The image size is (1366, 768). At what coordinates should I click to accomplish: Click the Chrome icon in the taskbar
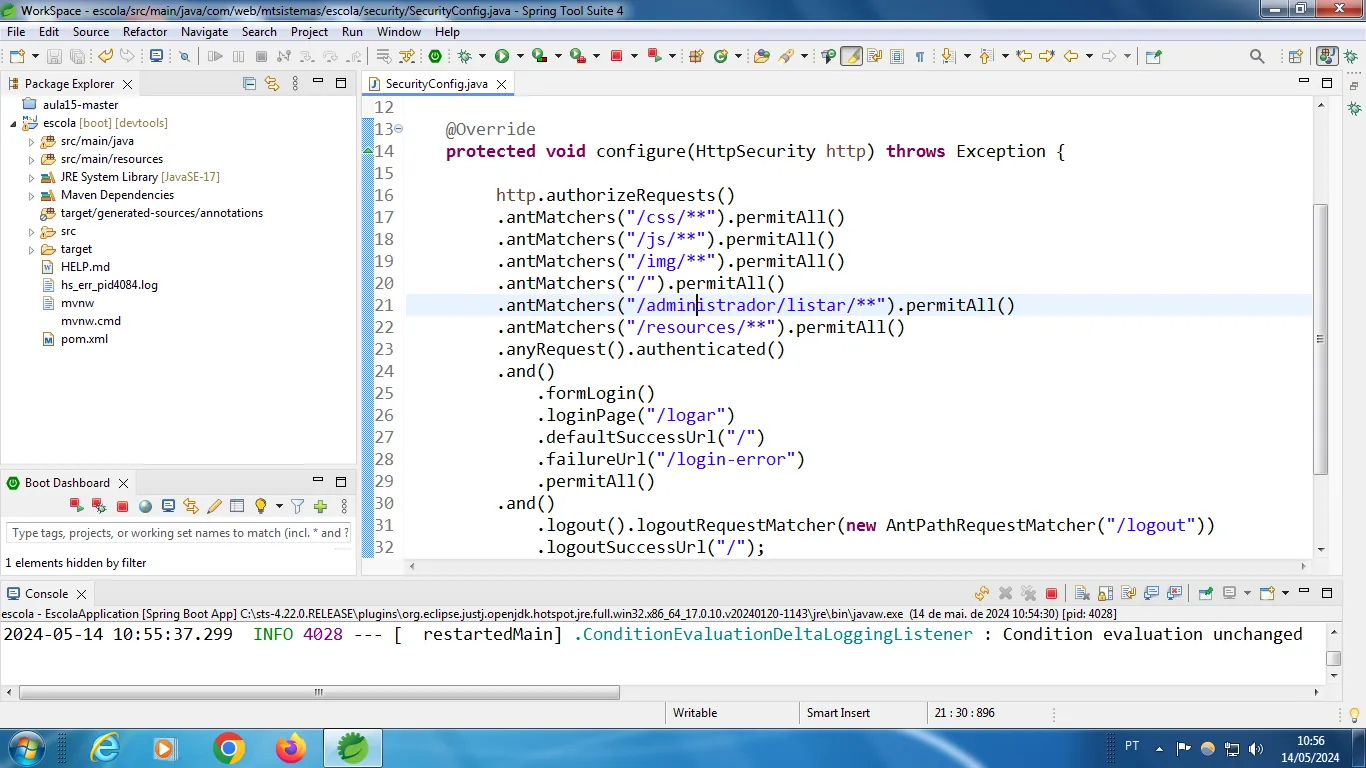click(x=229, y=747)
